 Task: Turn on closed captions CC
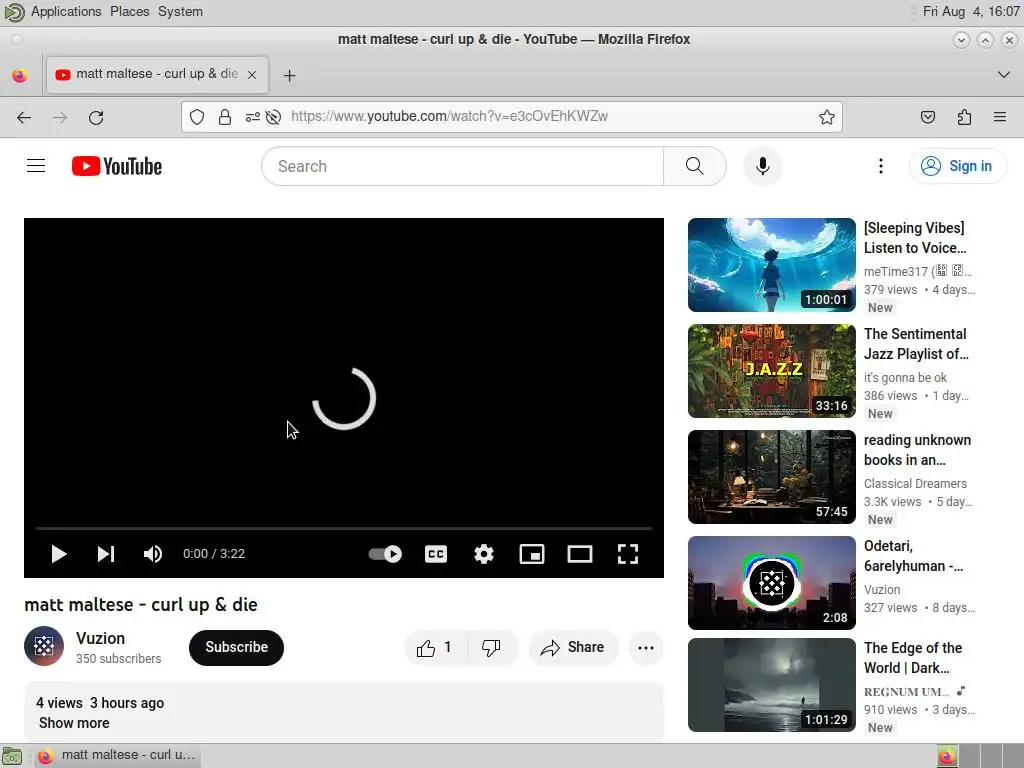pyautogui.click(x=436, y=554)
